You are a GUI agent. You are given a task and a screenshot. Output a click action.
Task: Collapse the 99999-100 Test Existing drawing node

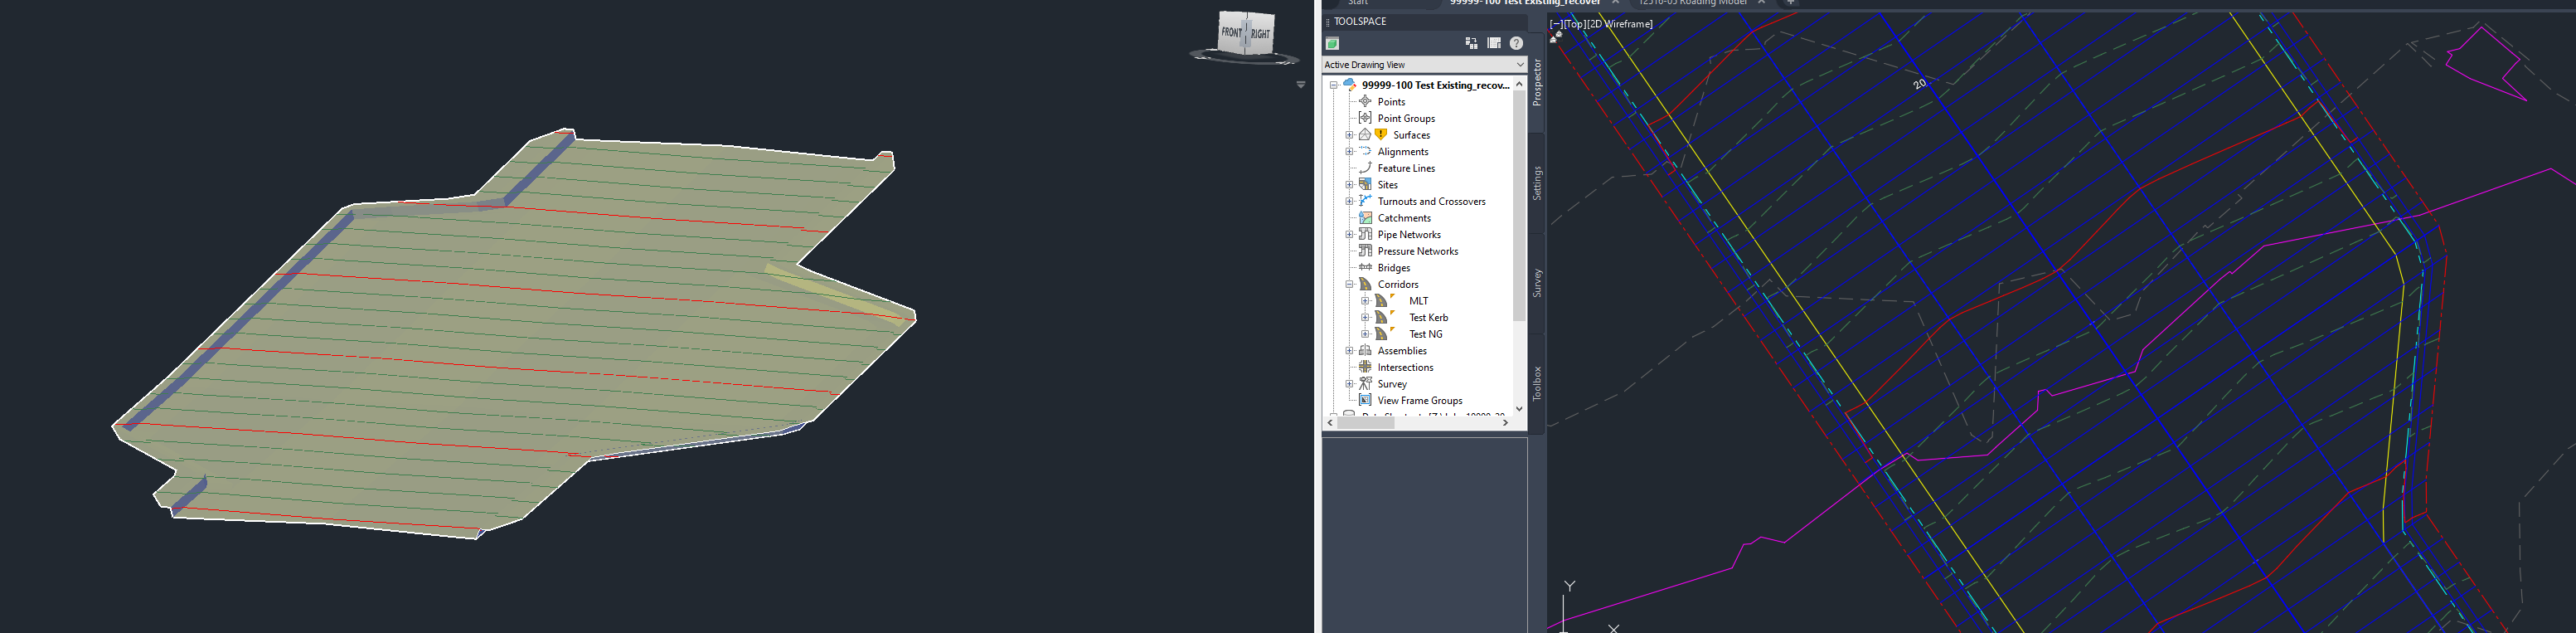point(1333,85)
